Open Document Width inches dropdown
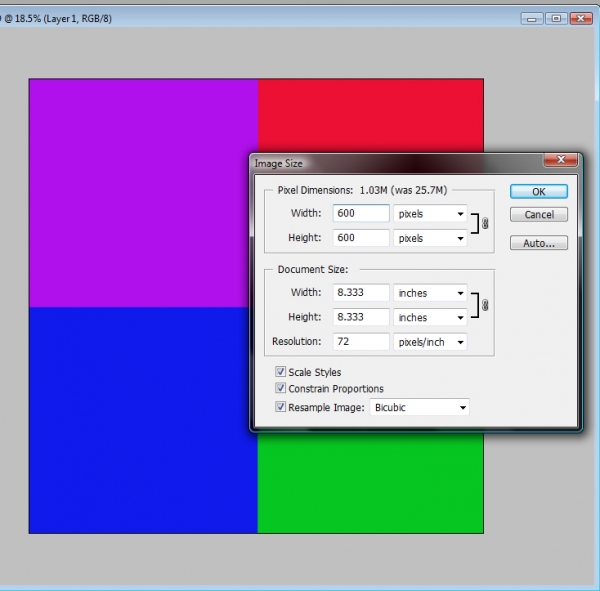The height and width of the screenshot is (591, 600). [430, 293]
